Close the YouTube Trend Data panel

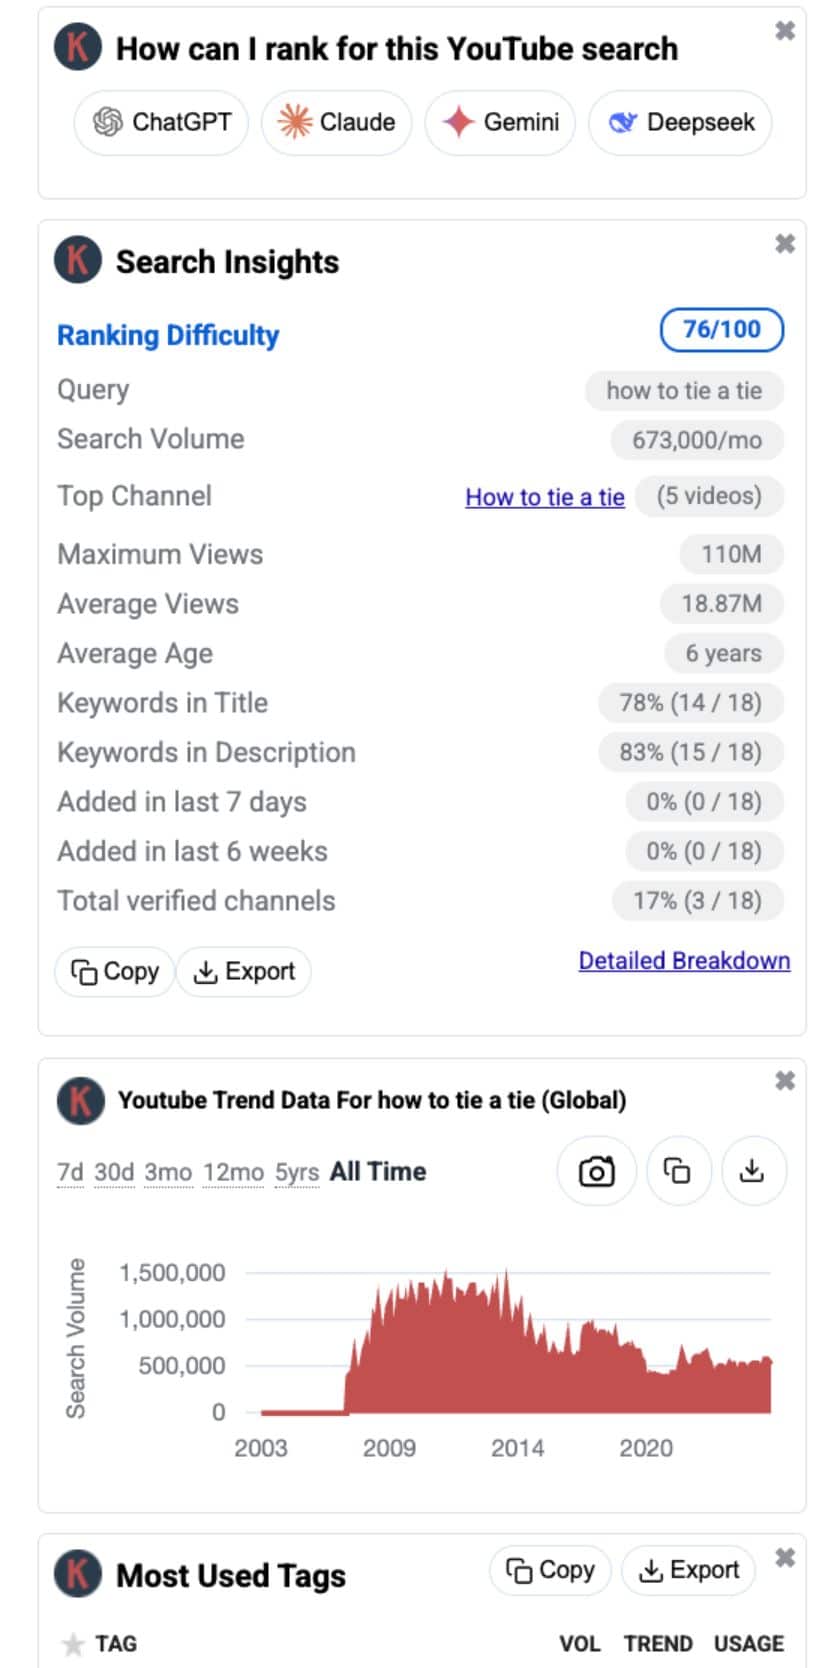tap(785, 1080)
